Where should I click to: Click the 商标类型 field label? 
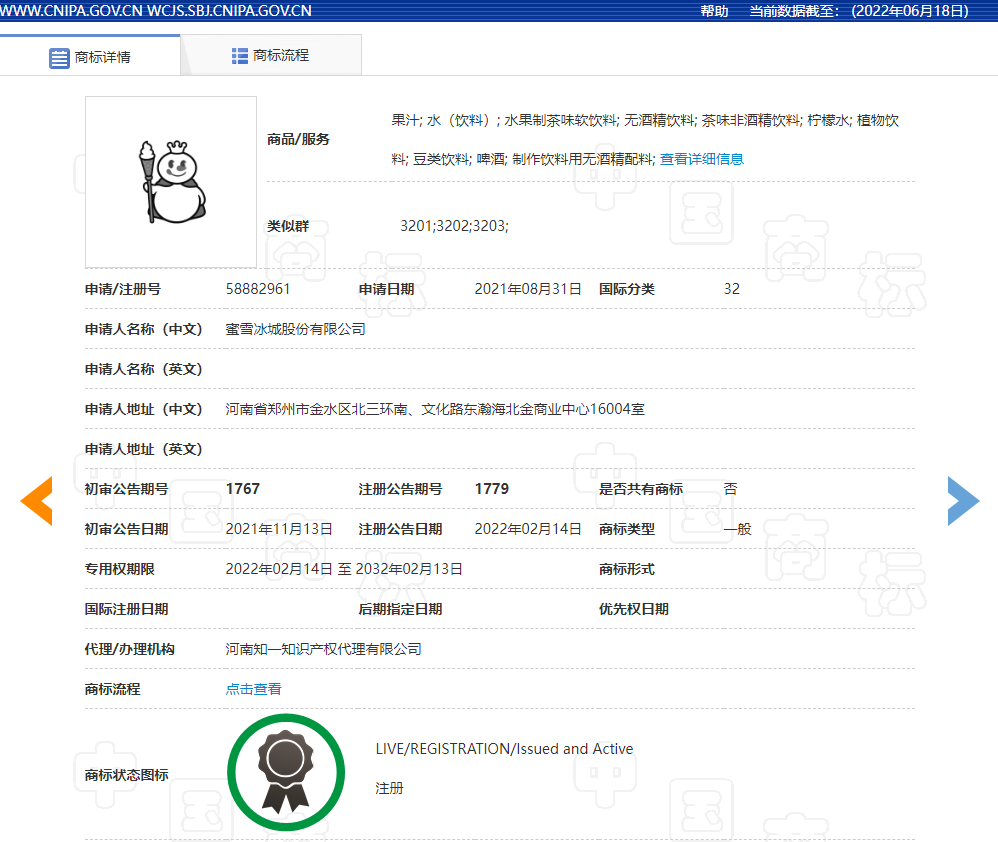pos(627,529)
